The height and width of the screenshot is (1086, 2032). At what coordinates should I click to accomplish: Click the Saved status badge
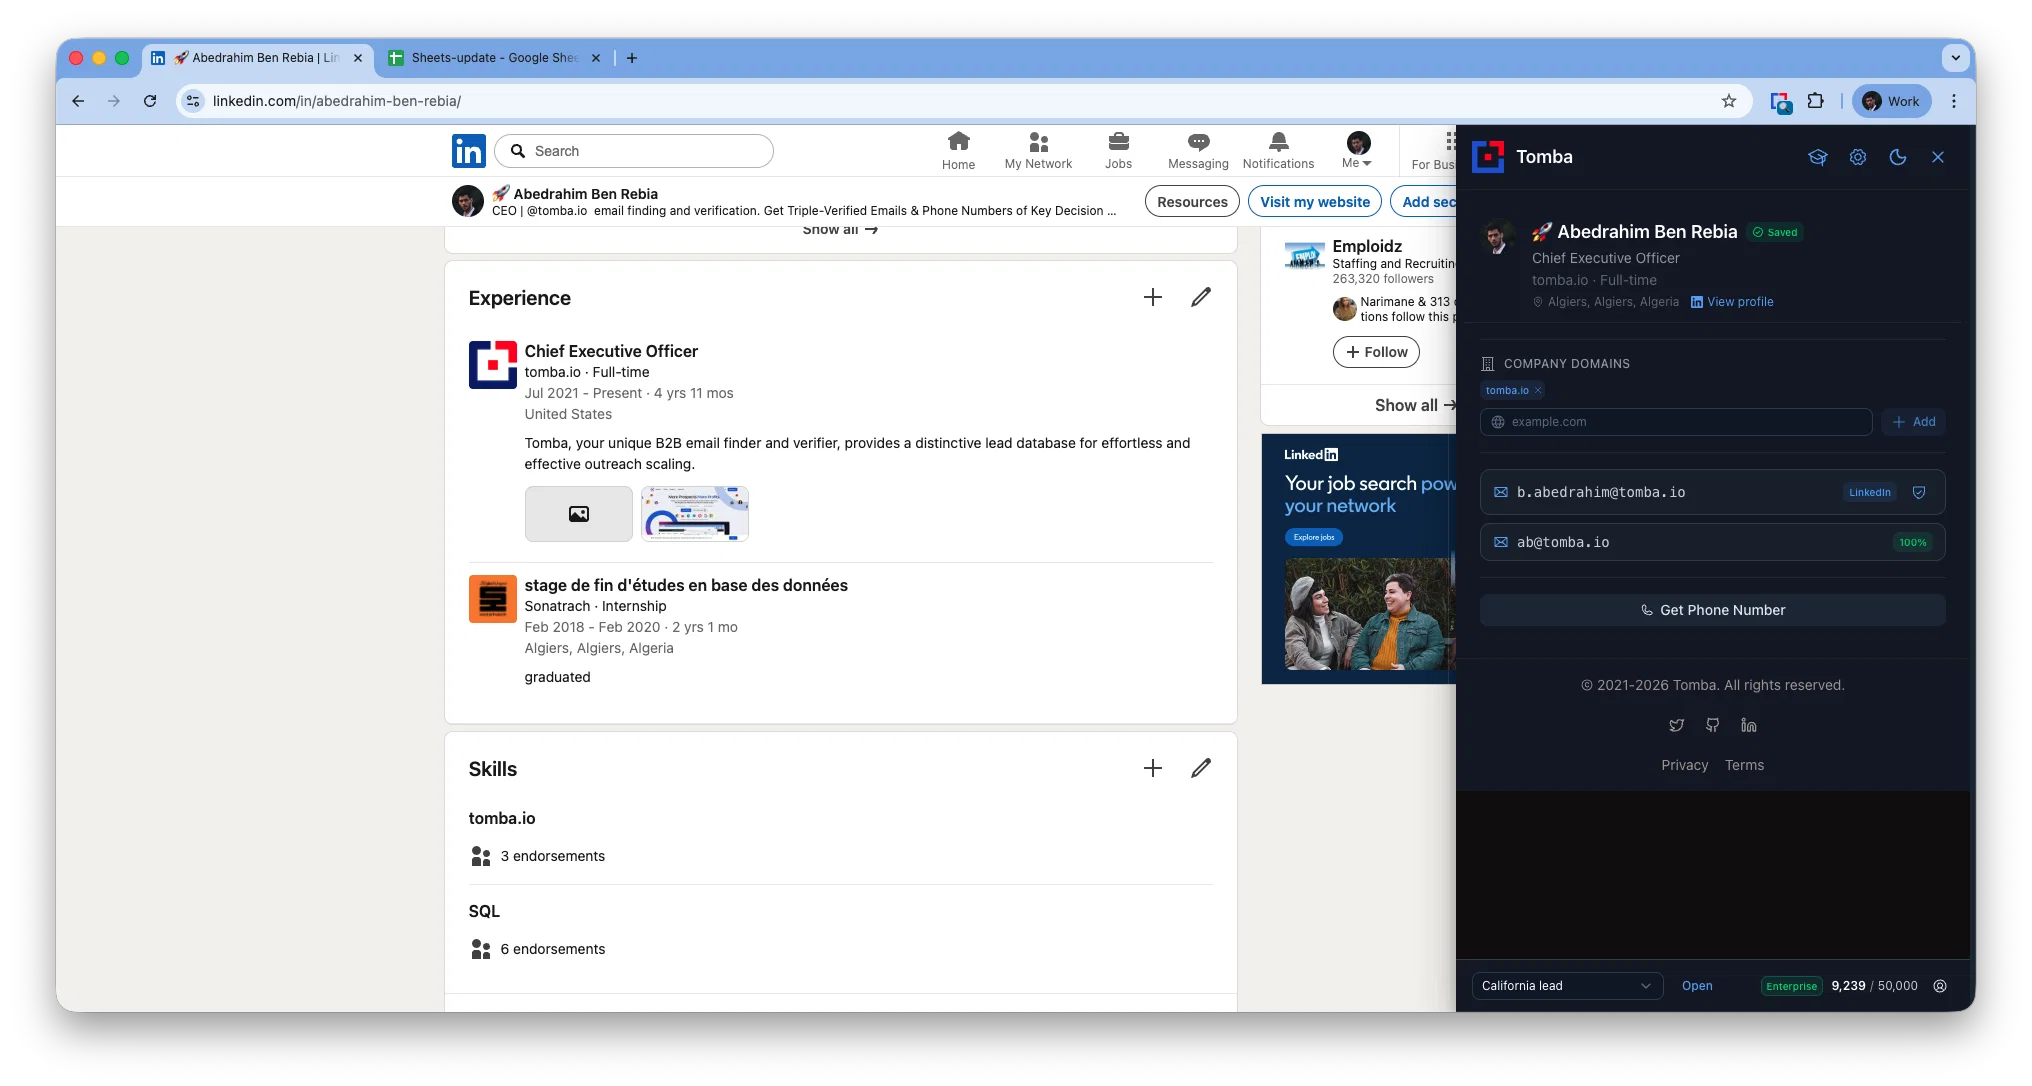tap(1775, 232)
